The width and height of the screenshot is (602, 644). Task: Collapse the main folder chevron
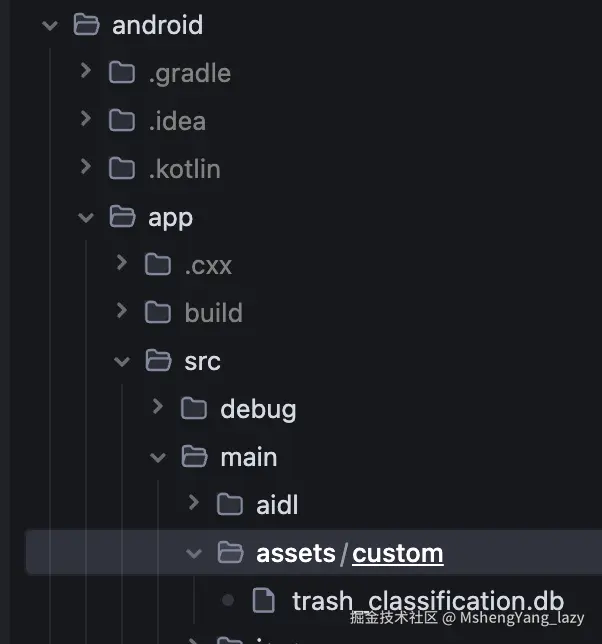pyautogui.click(x=158, y=457)
